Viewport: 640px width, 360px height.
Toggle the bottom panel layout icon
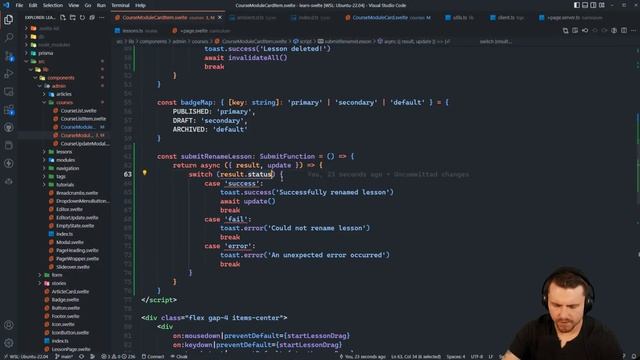coord(585,5)
